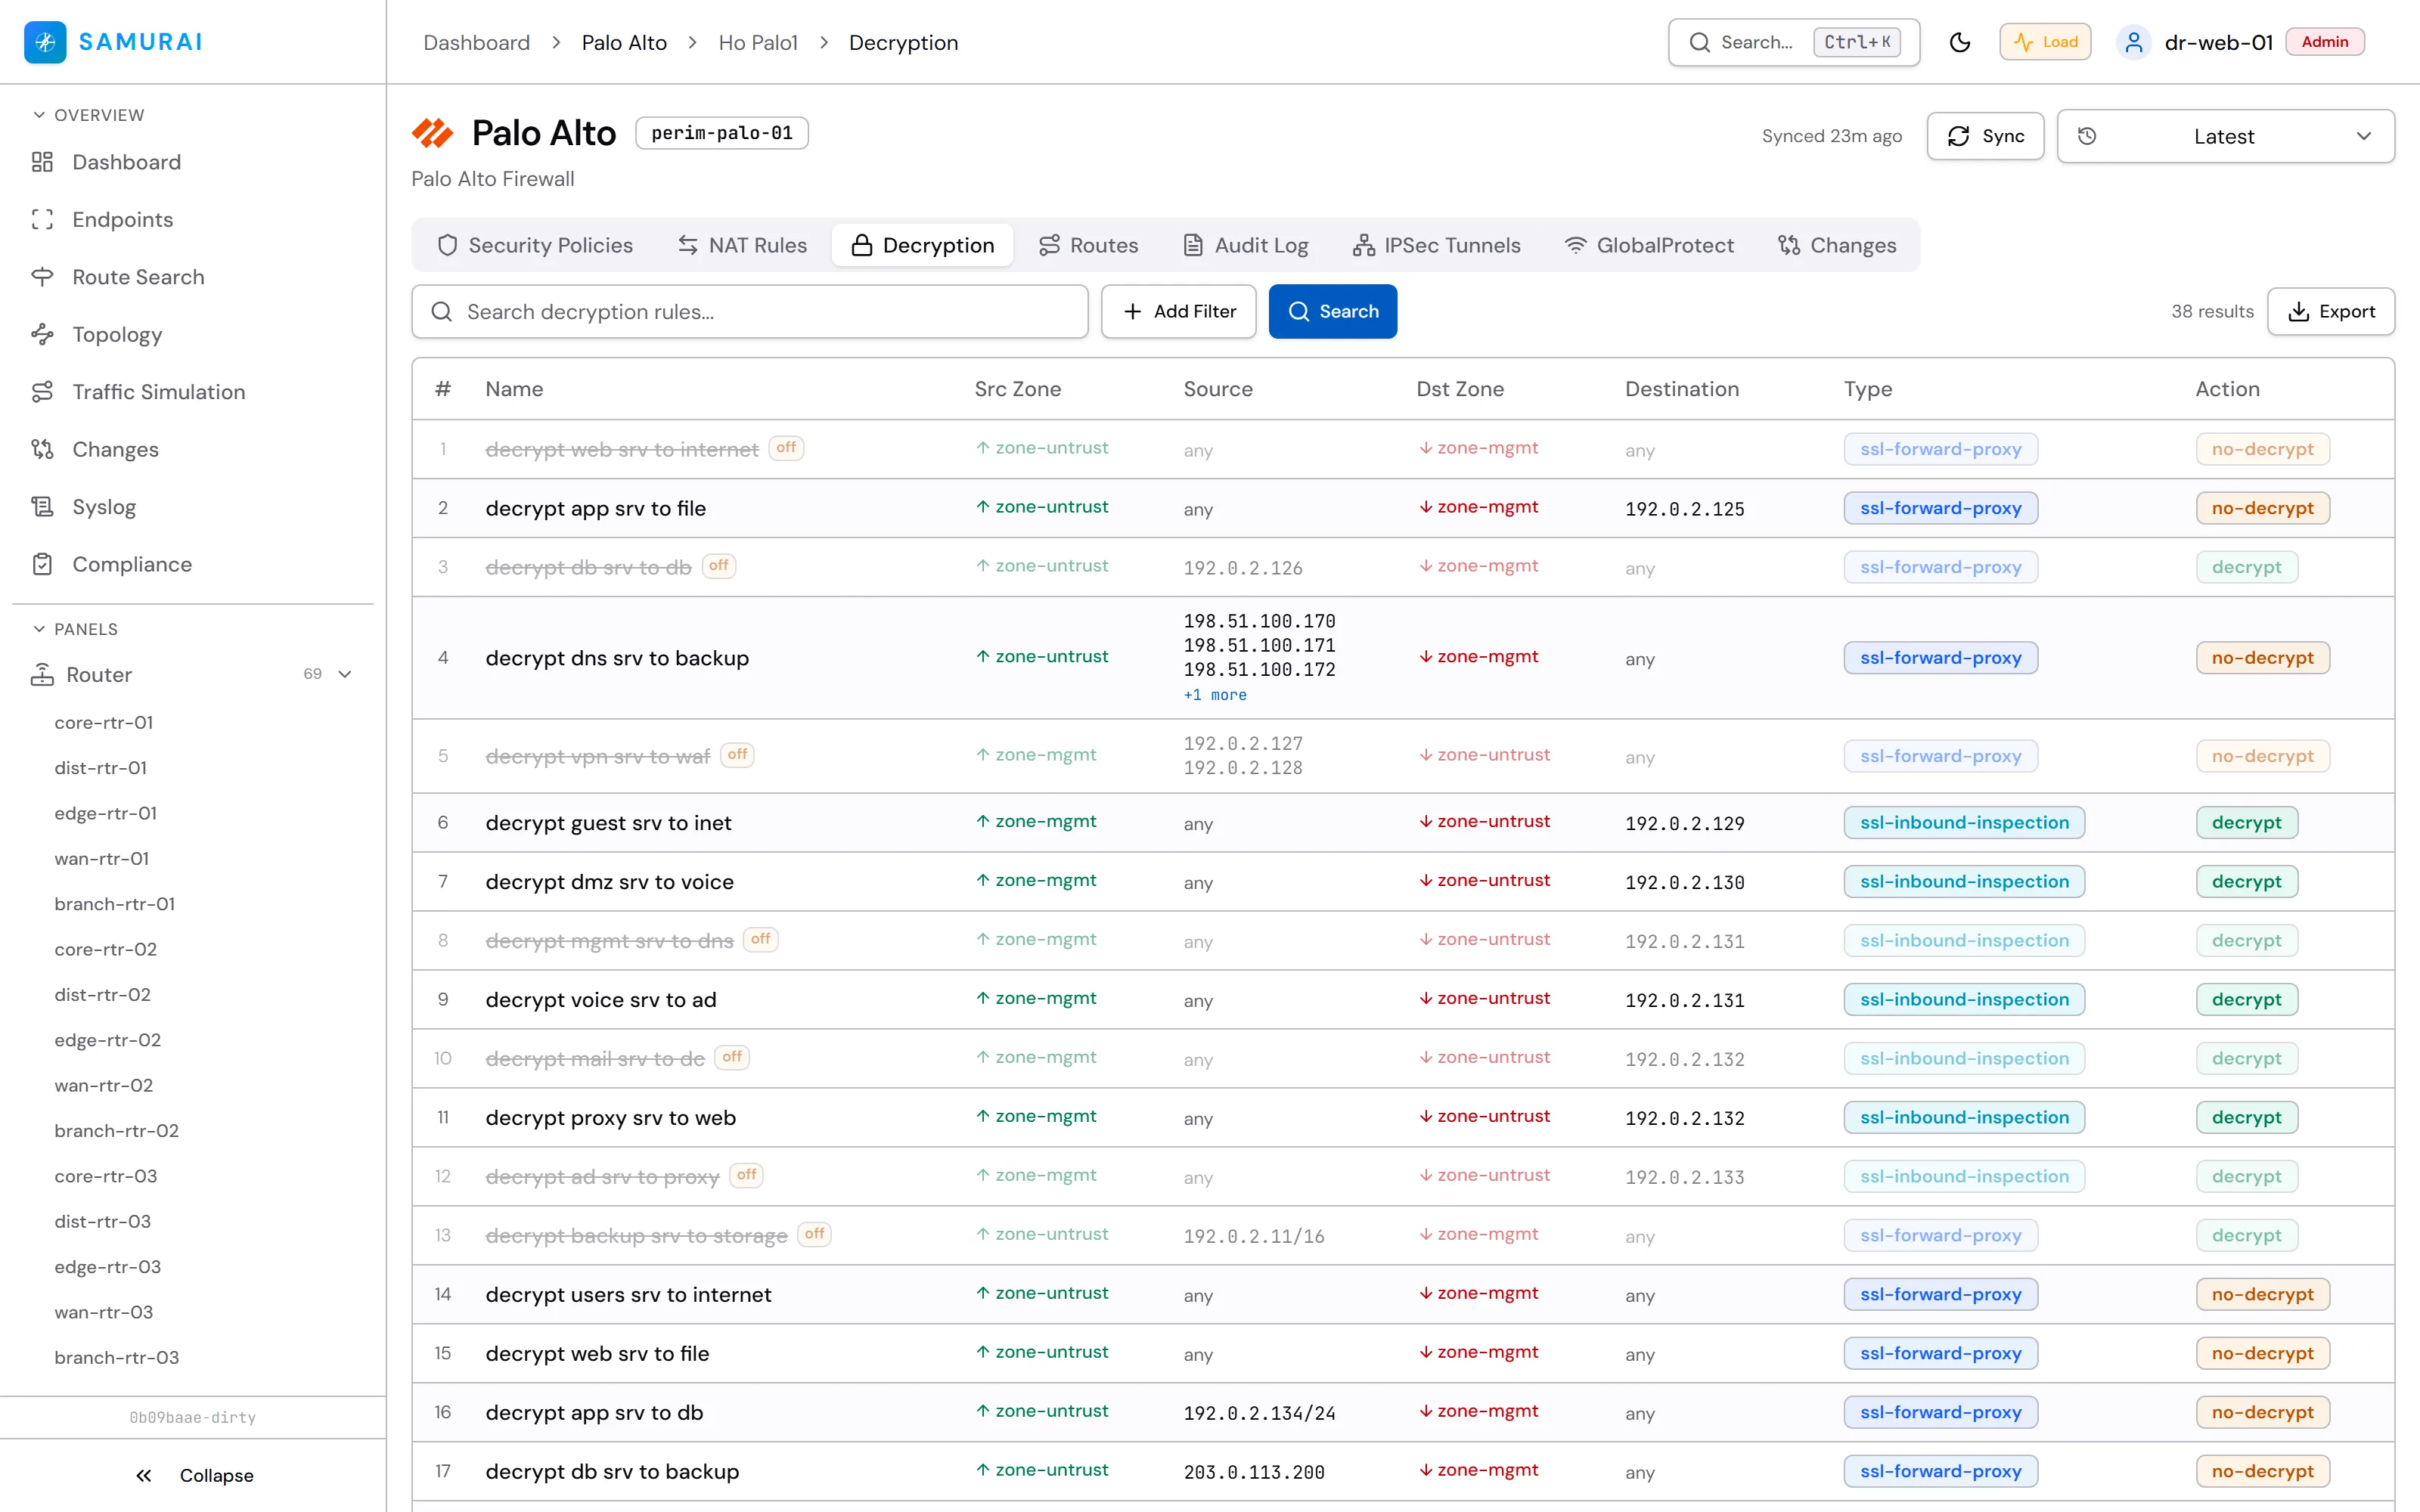The height and width of the screenshot is (1512, 2420).
Task: Click the user avatar icon
Action: tap(2134, 42)
